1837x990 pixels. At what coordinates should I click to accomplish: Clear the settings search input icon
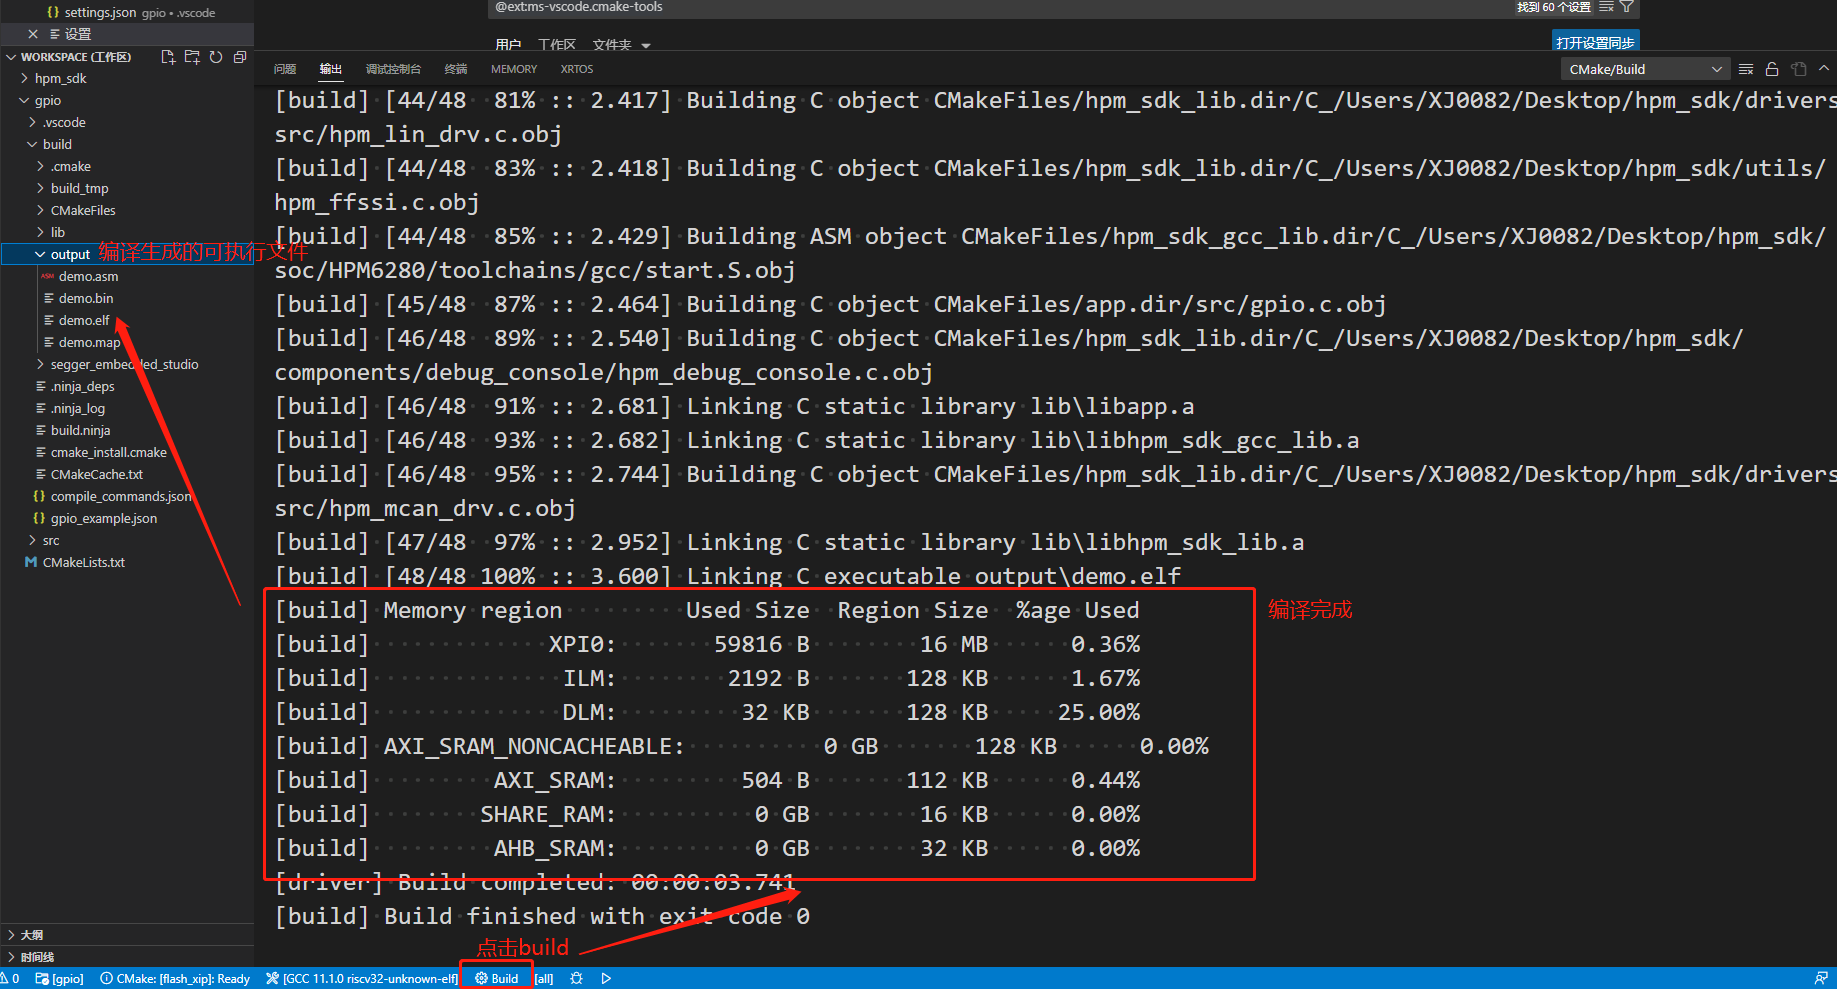click(x=1606, y=7)
